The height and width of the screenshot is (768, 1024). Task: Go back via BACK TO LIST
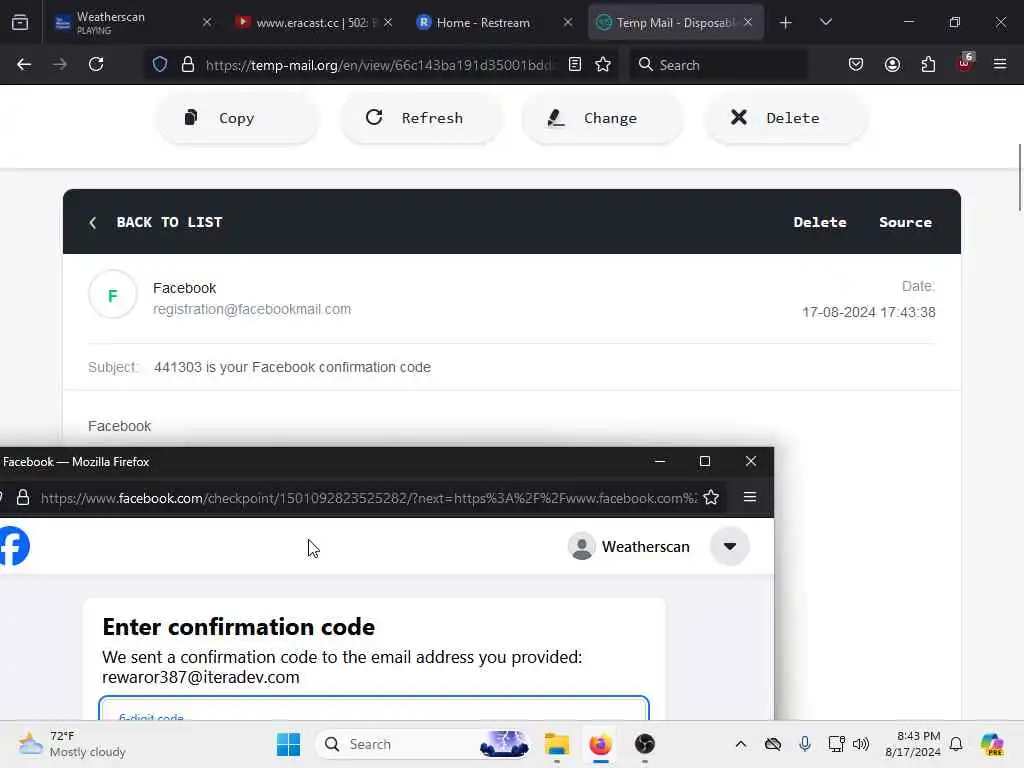pos(155,222)
